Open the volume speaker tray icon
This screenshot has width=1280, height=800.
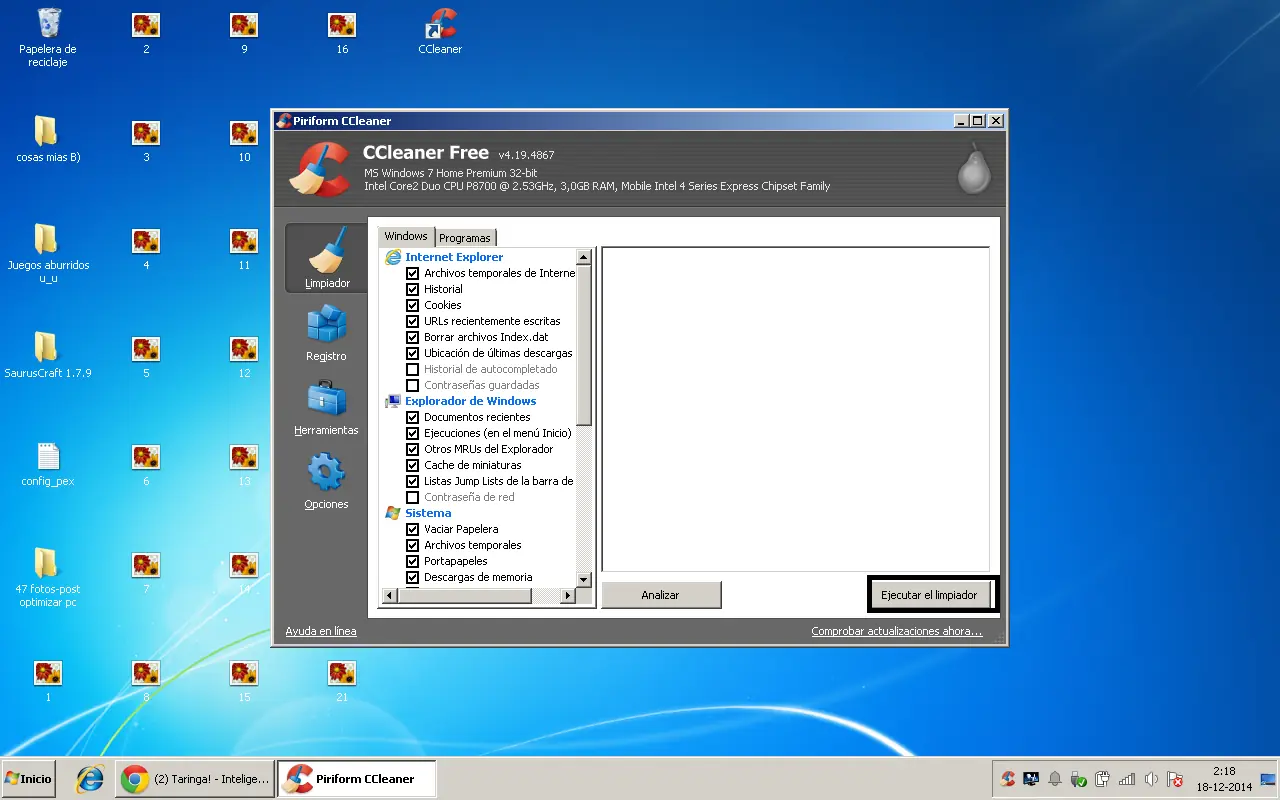coord(1151,779)
